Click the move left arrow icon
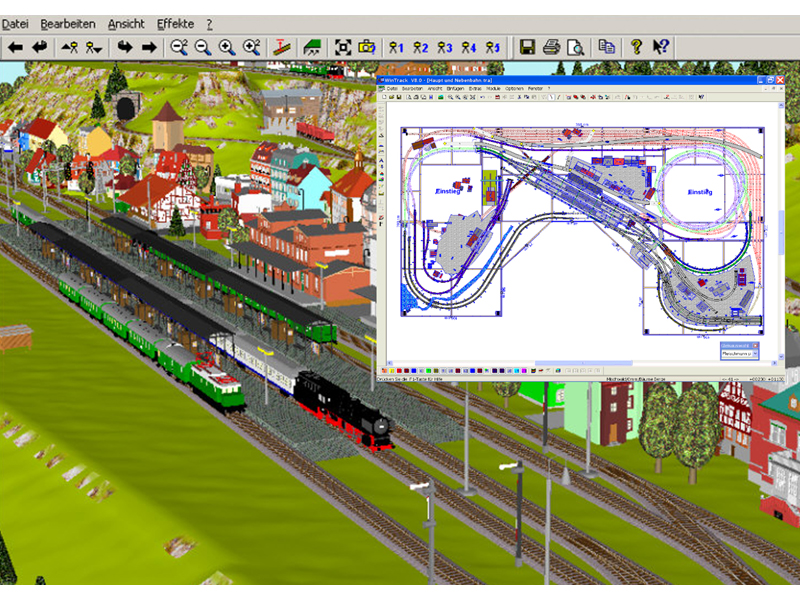 (x=16, y=46)
